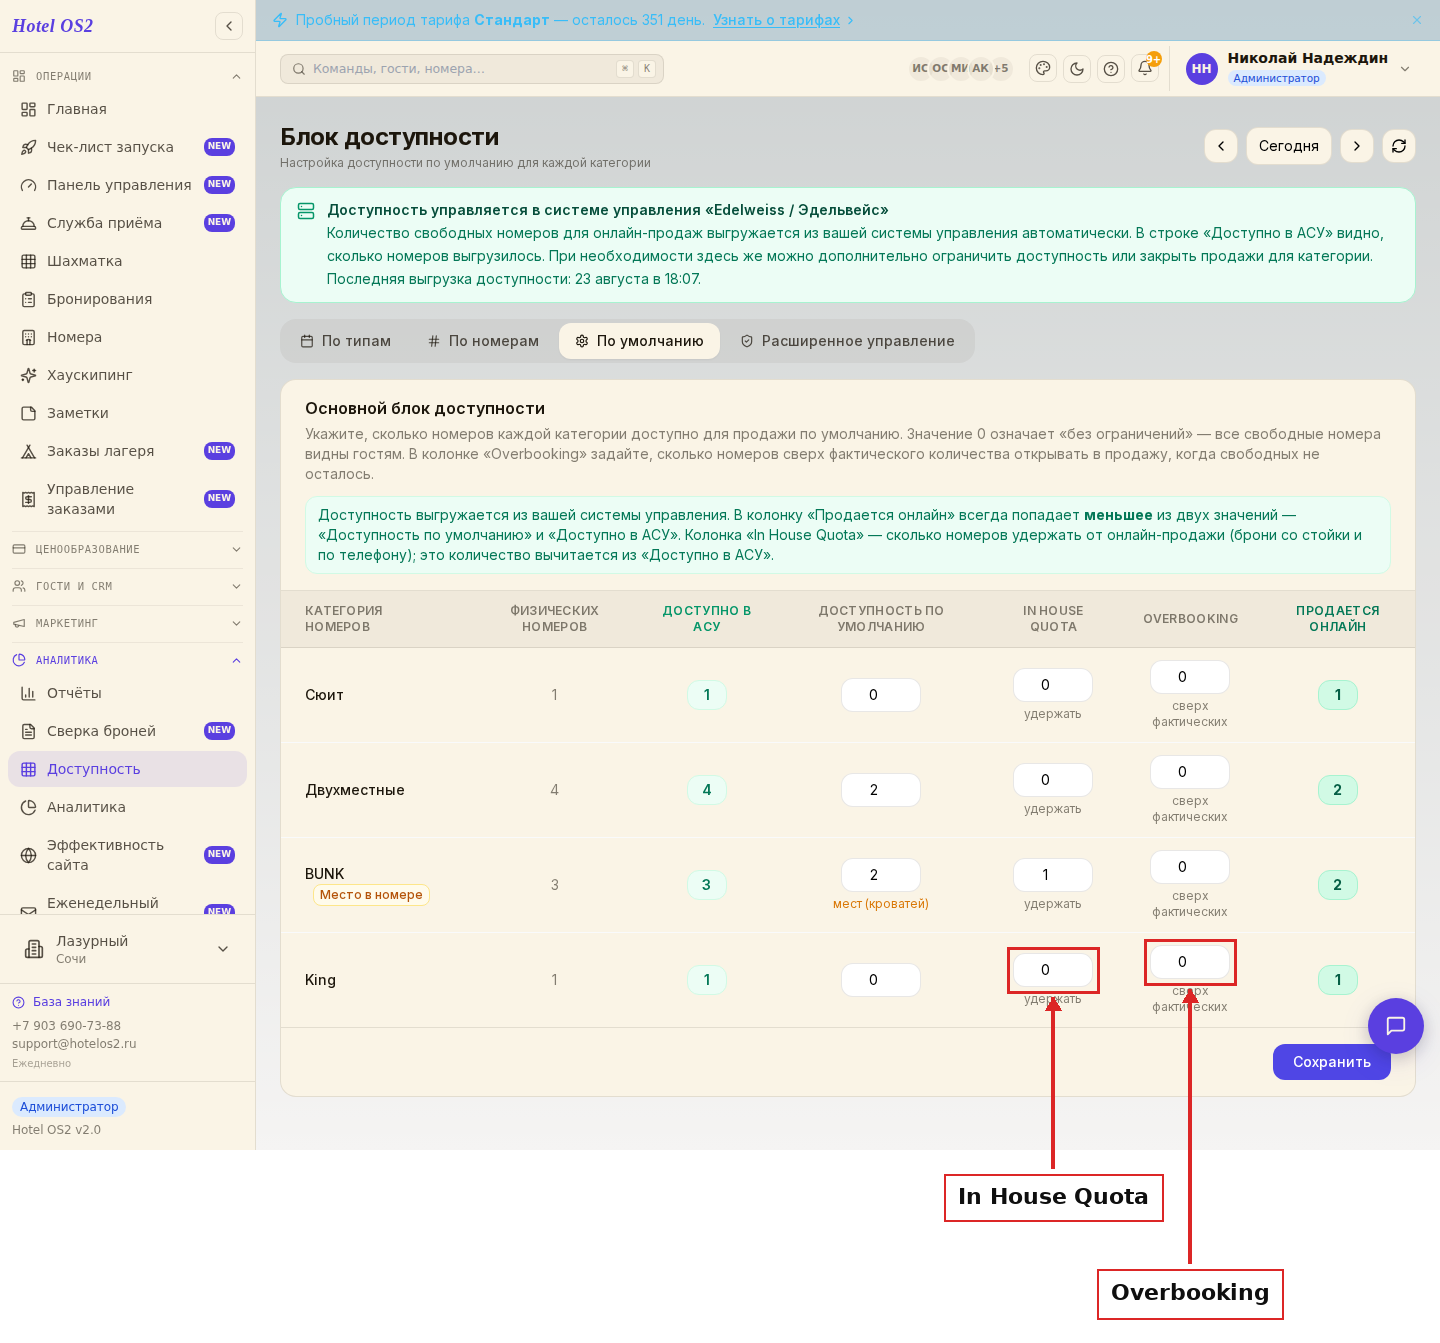This screenshot has height=1343, width=1440.
Task: Collapse the ОПЕРАЦИИ section
Action: (127, 76)
